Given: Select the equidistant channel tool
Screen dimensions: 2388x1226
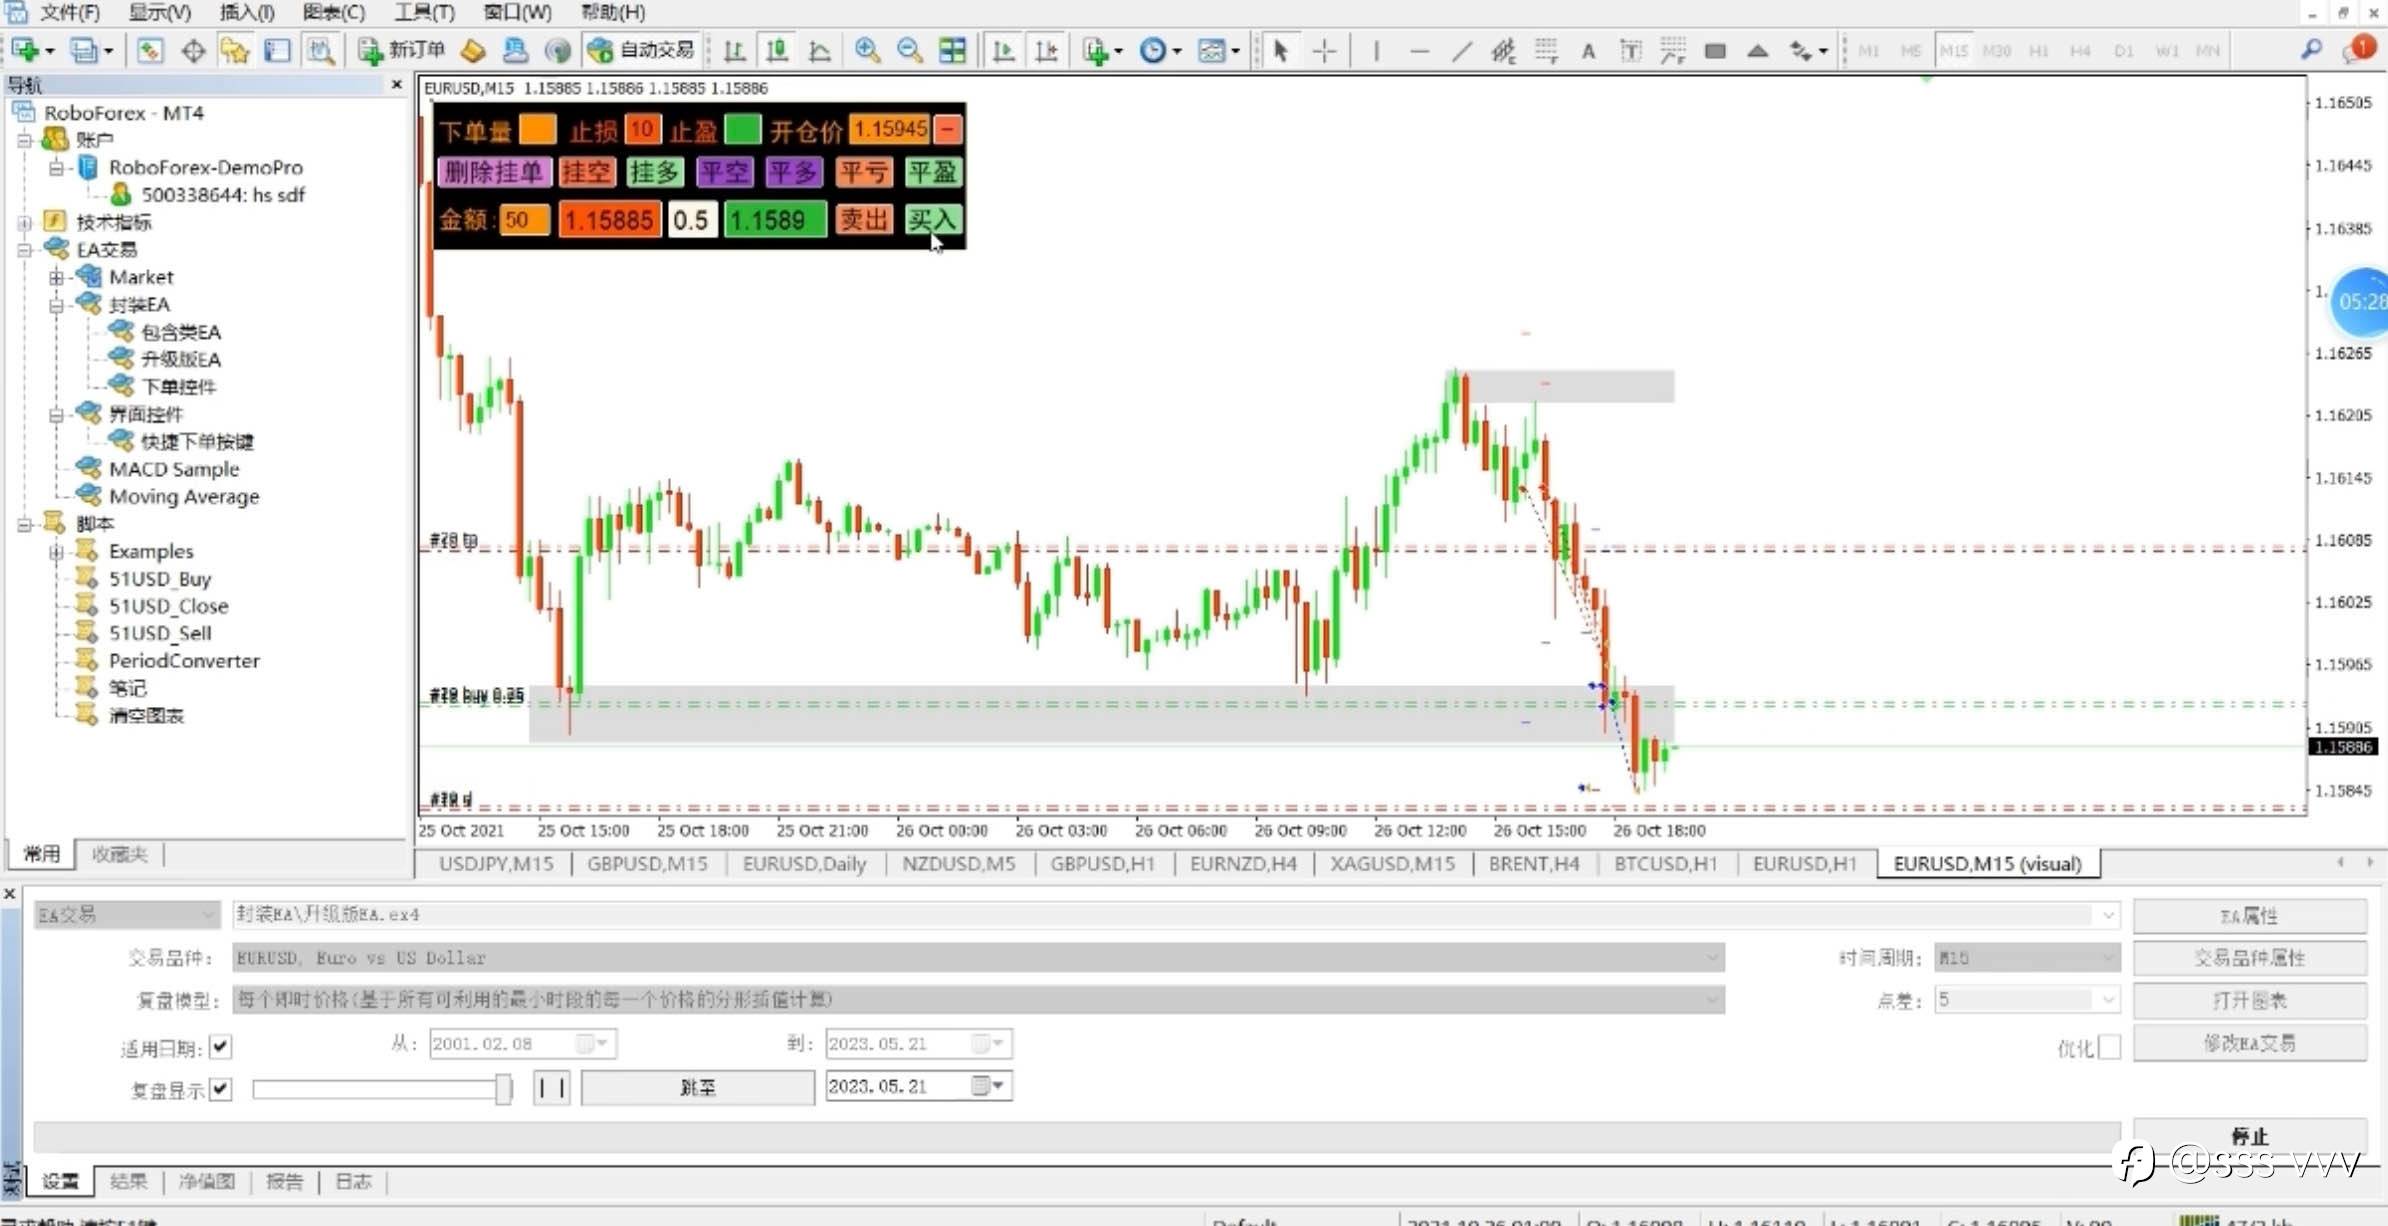Looking at the screenshot, I should pyautogui.click(x=1503, y=50).
